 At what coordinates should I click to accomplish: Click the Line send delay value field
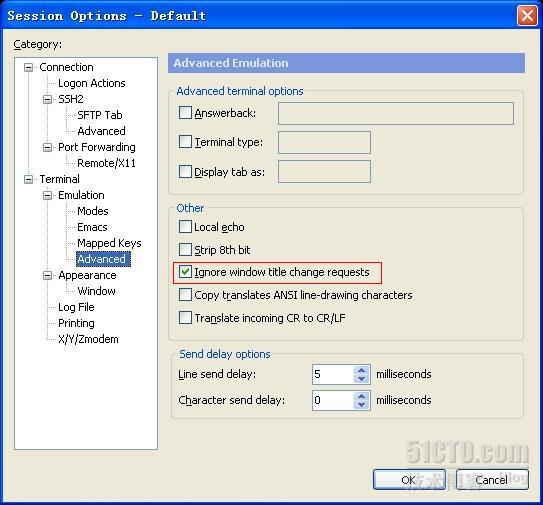click(x=333, y=374)
